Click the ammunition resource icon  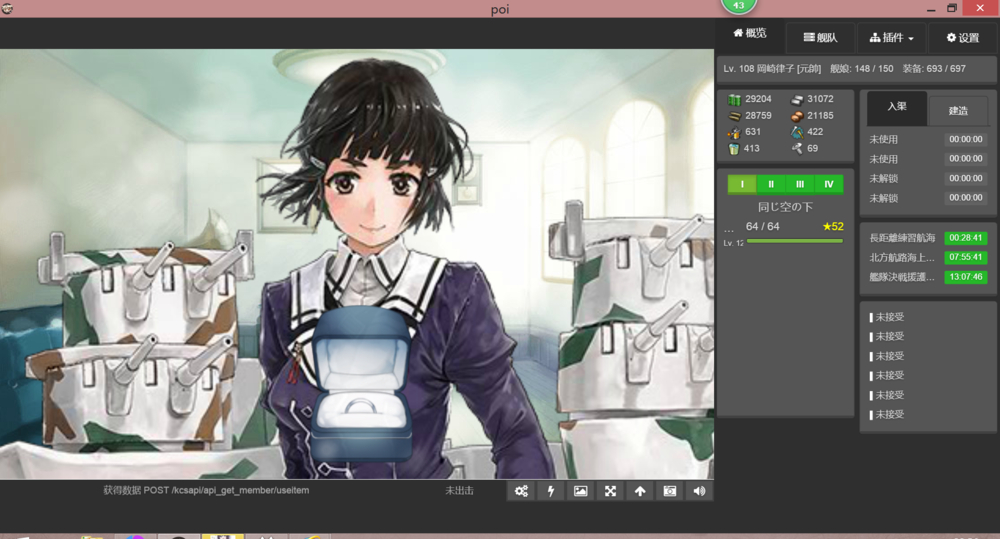pos(735,116)
